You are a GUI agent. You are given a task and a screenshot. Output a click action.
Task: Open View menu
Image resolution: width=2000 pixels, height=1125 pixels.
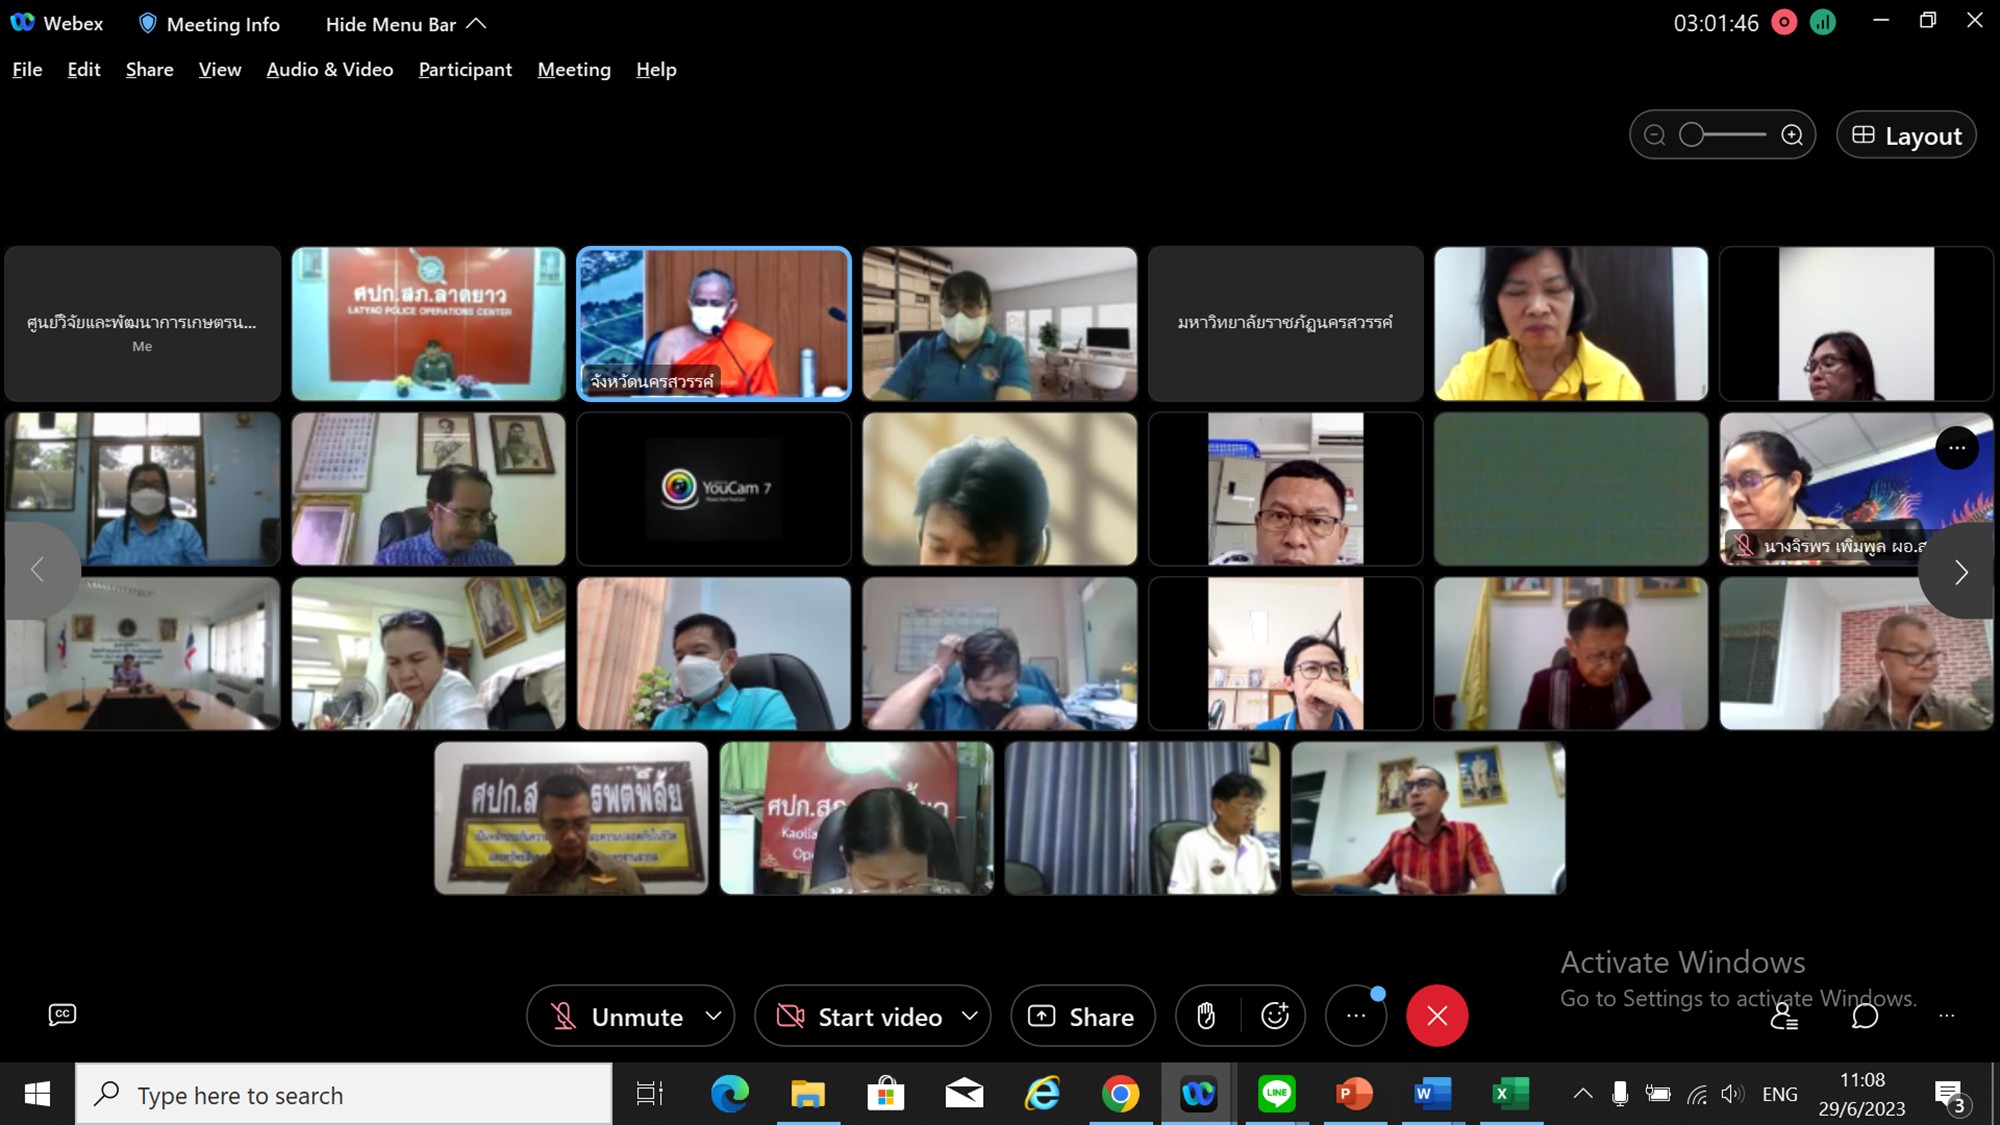click(x=220, y=69)
